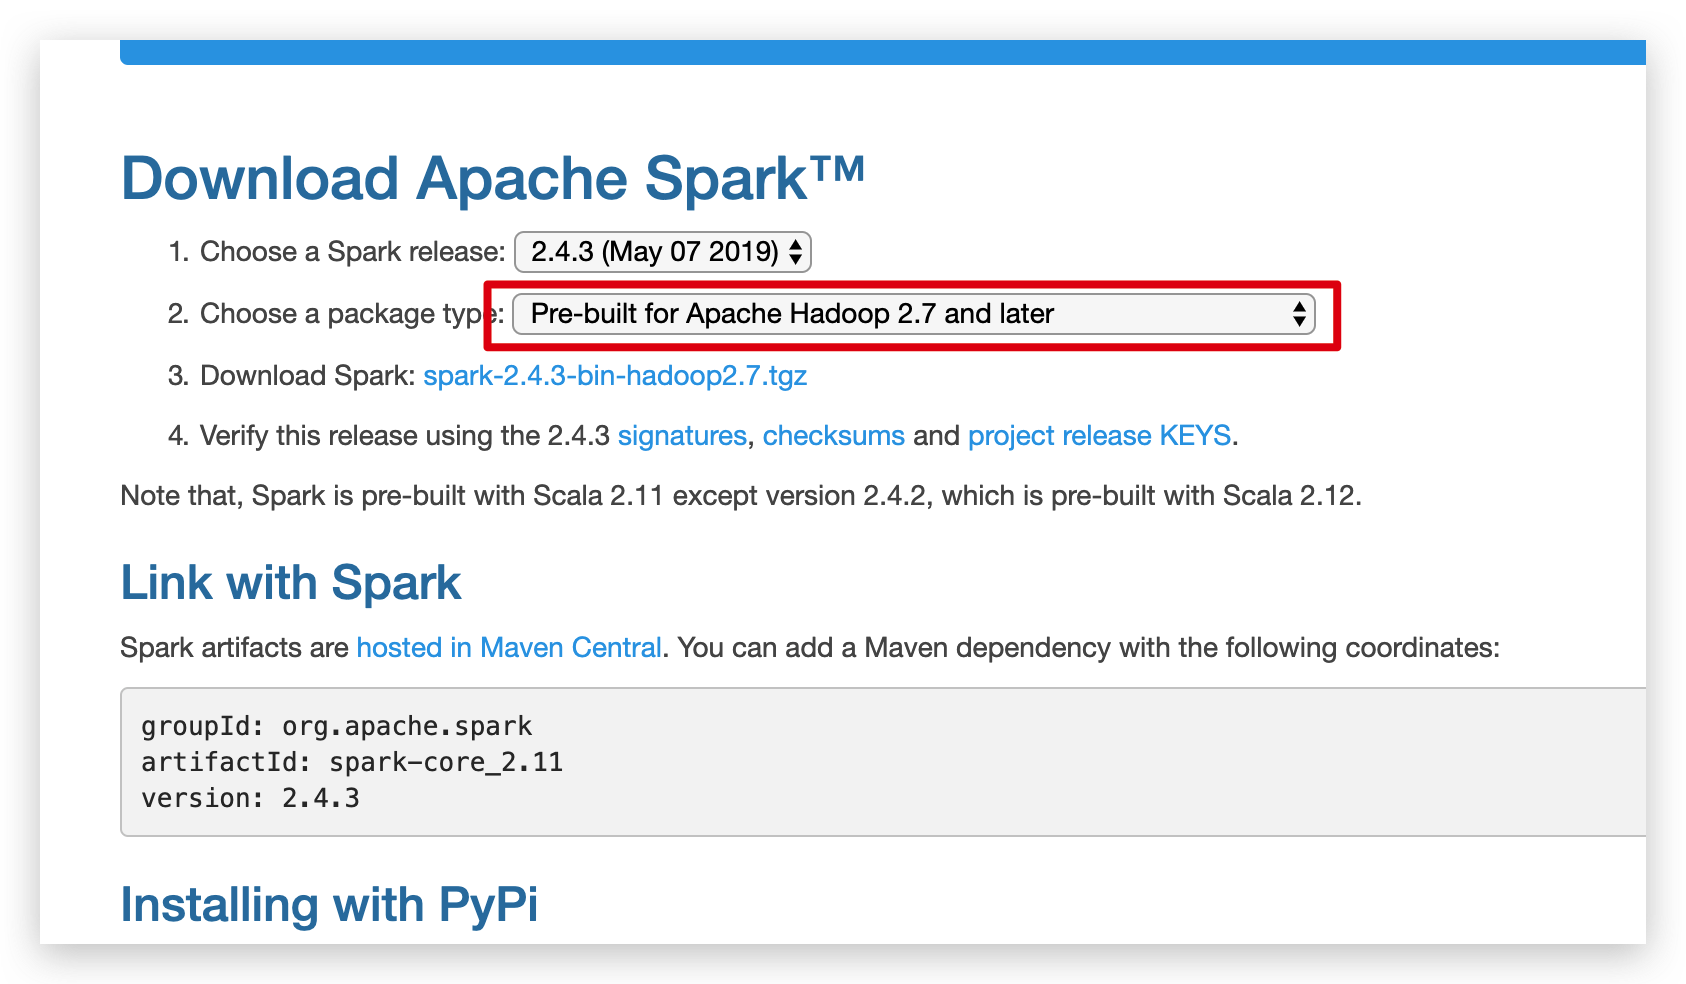Viewport: 1686px width, 984px height.
Task: Download spark-2.4.3-bin-hadoop2.7.tgz
Action: (x=616, y=376)
